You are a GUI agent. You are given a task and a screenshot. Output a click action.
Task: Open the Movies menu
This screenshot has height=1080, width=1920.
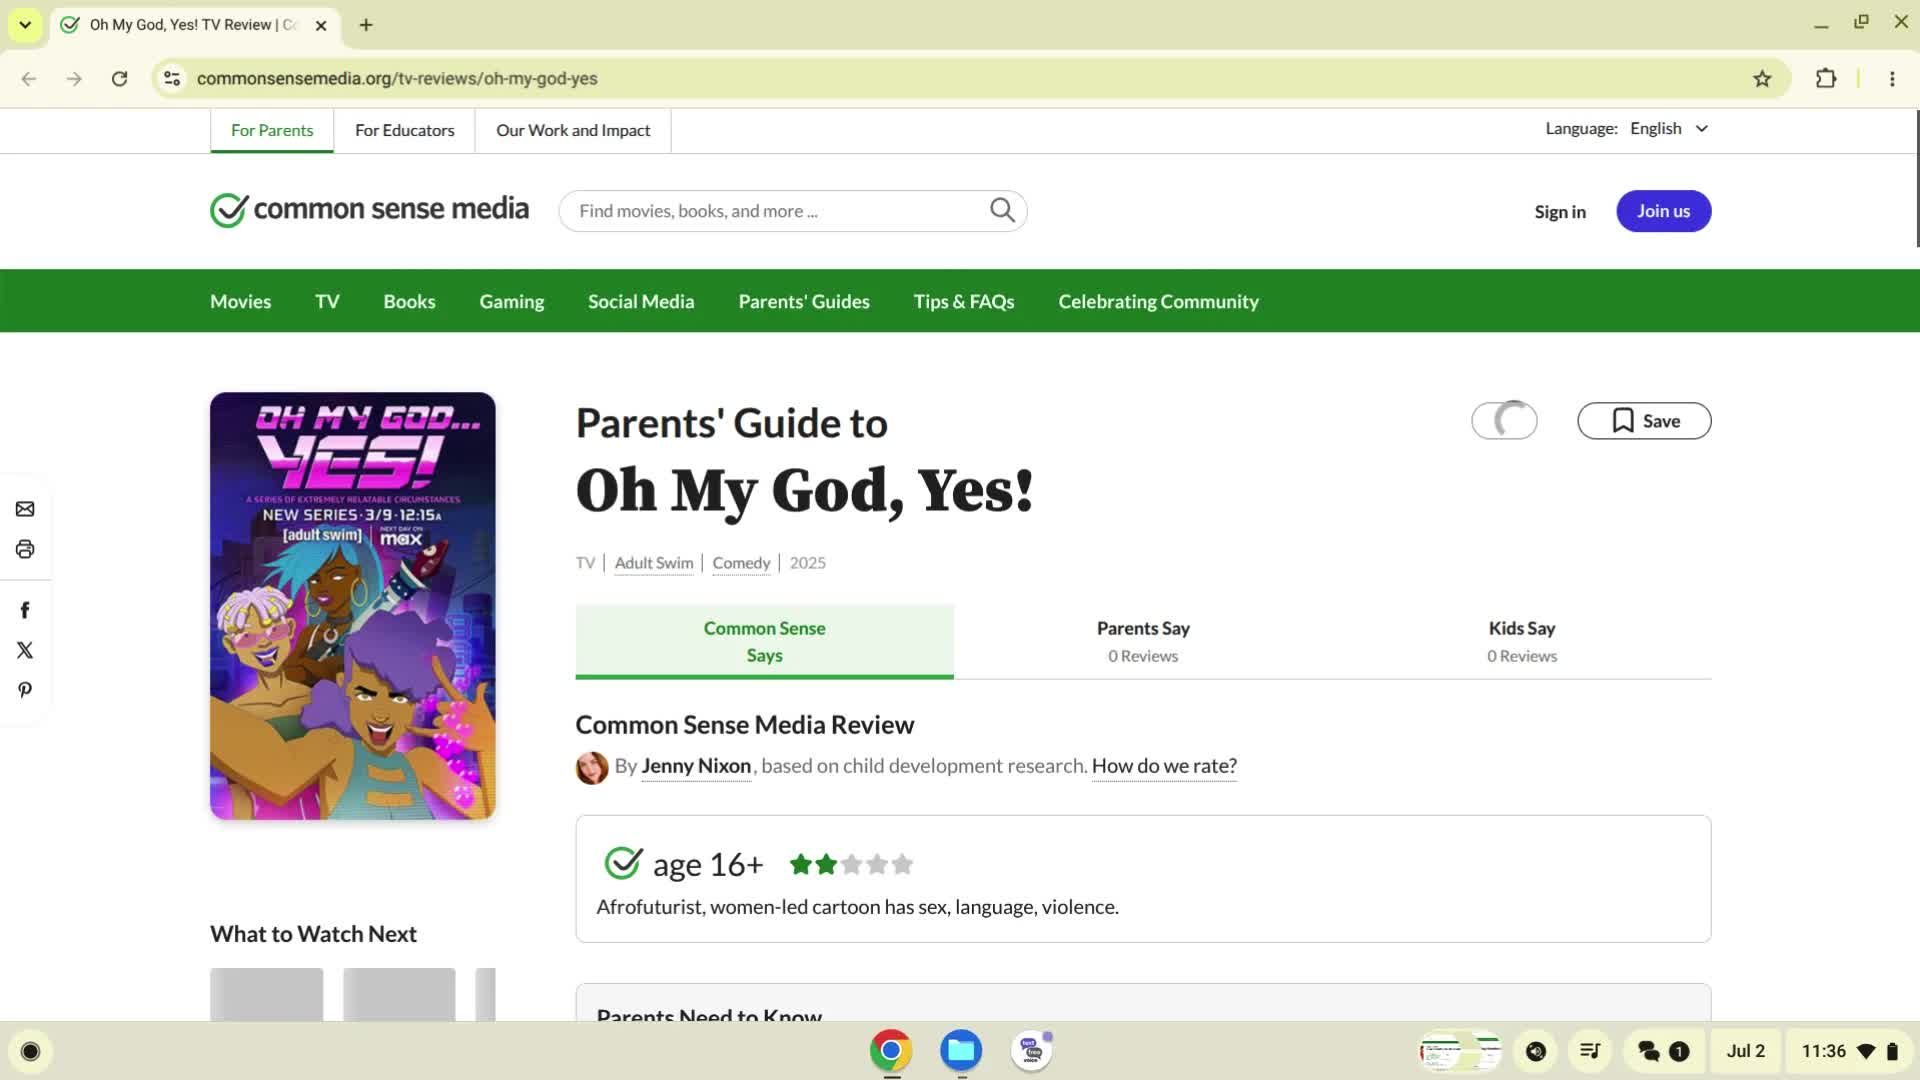click(240, 301)
